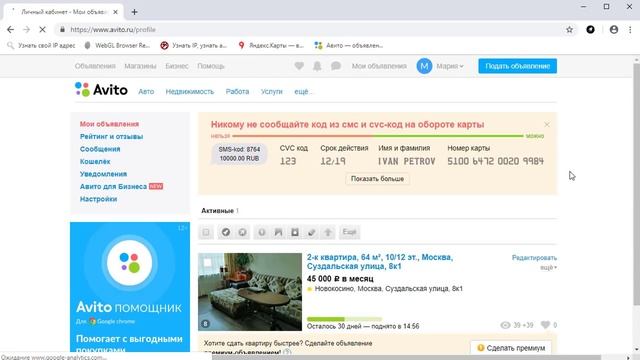The image size is (640, 360).
Task: Click the apartment photo thumbnail
Action: pyautogui.click(x=250, y=291)
